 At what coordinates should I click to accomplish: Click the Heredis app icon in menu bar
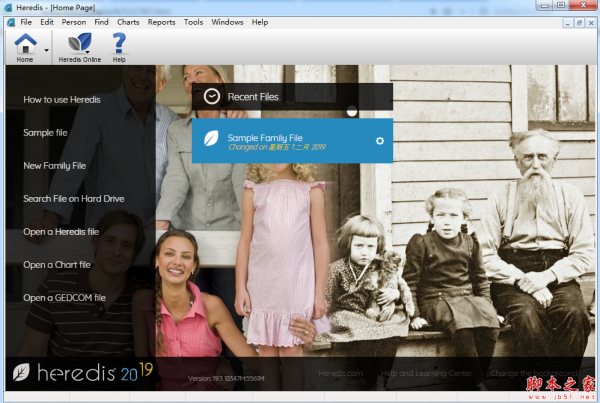(11, 23)
